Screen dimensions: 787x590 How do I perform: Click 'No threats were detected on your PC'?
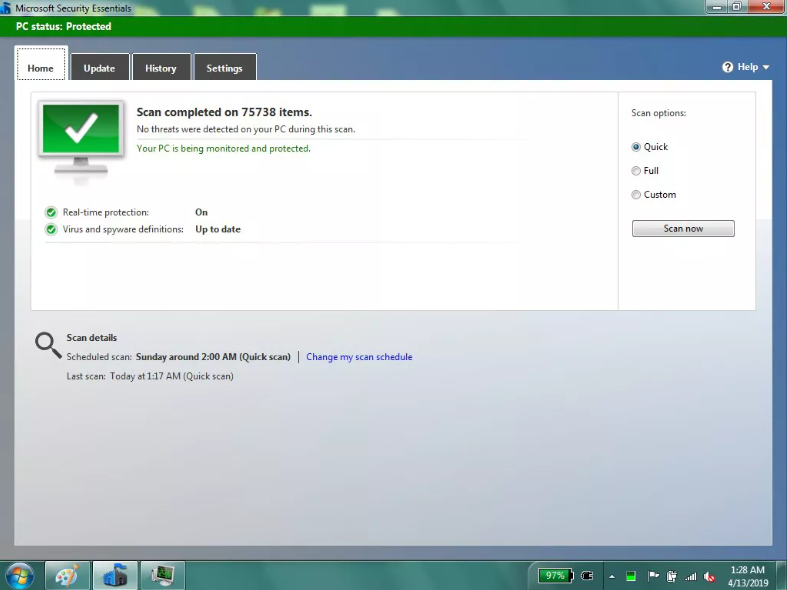(246, 129)
